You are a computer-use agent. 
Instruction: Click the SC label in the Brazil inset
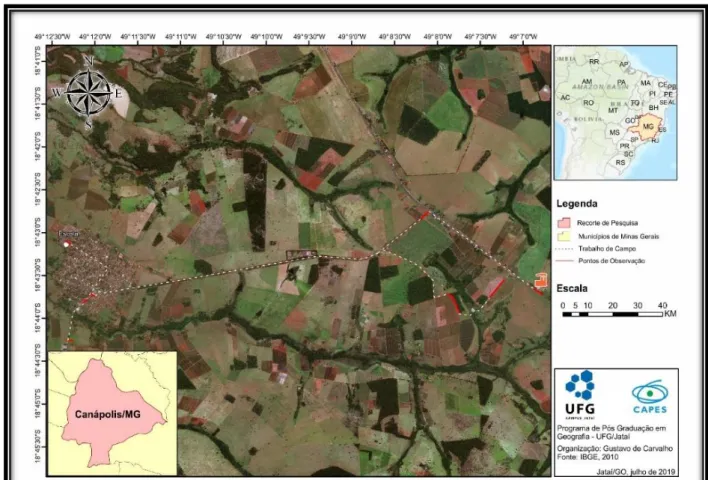628,154
